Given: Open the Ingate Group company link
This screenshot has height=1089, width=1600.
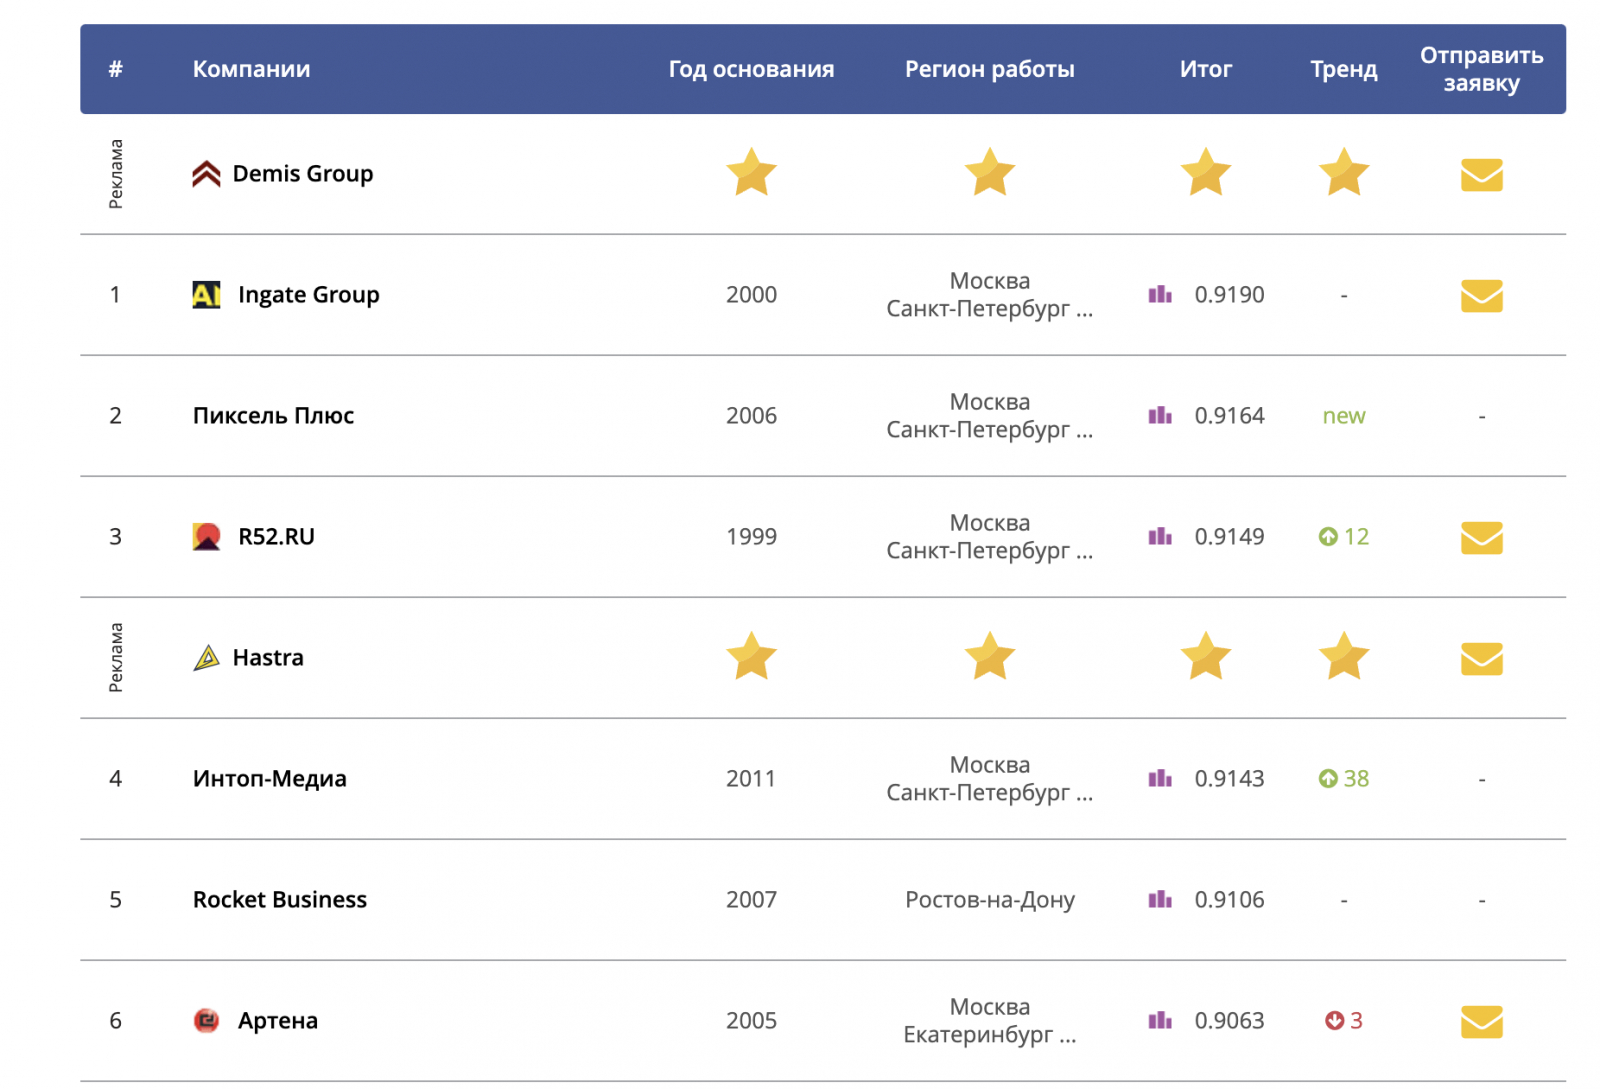Looking at the screenshot, I should pos(308,295).
